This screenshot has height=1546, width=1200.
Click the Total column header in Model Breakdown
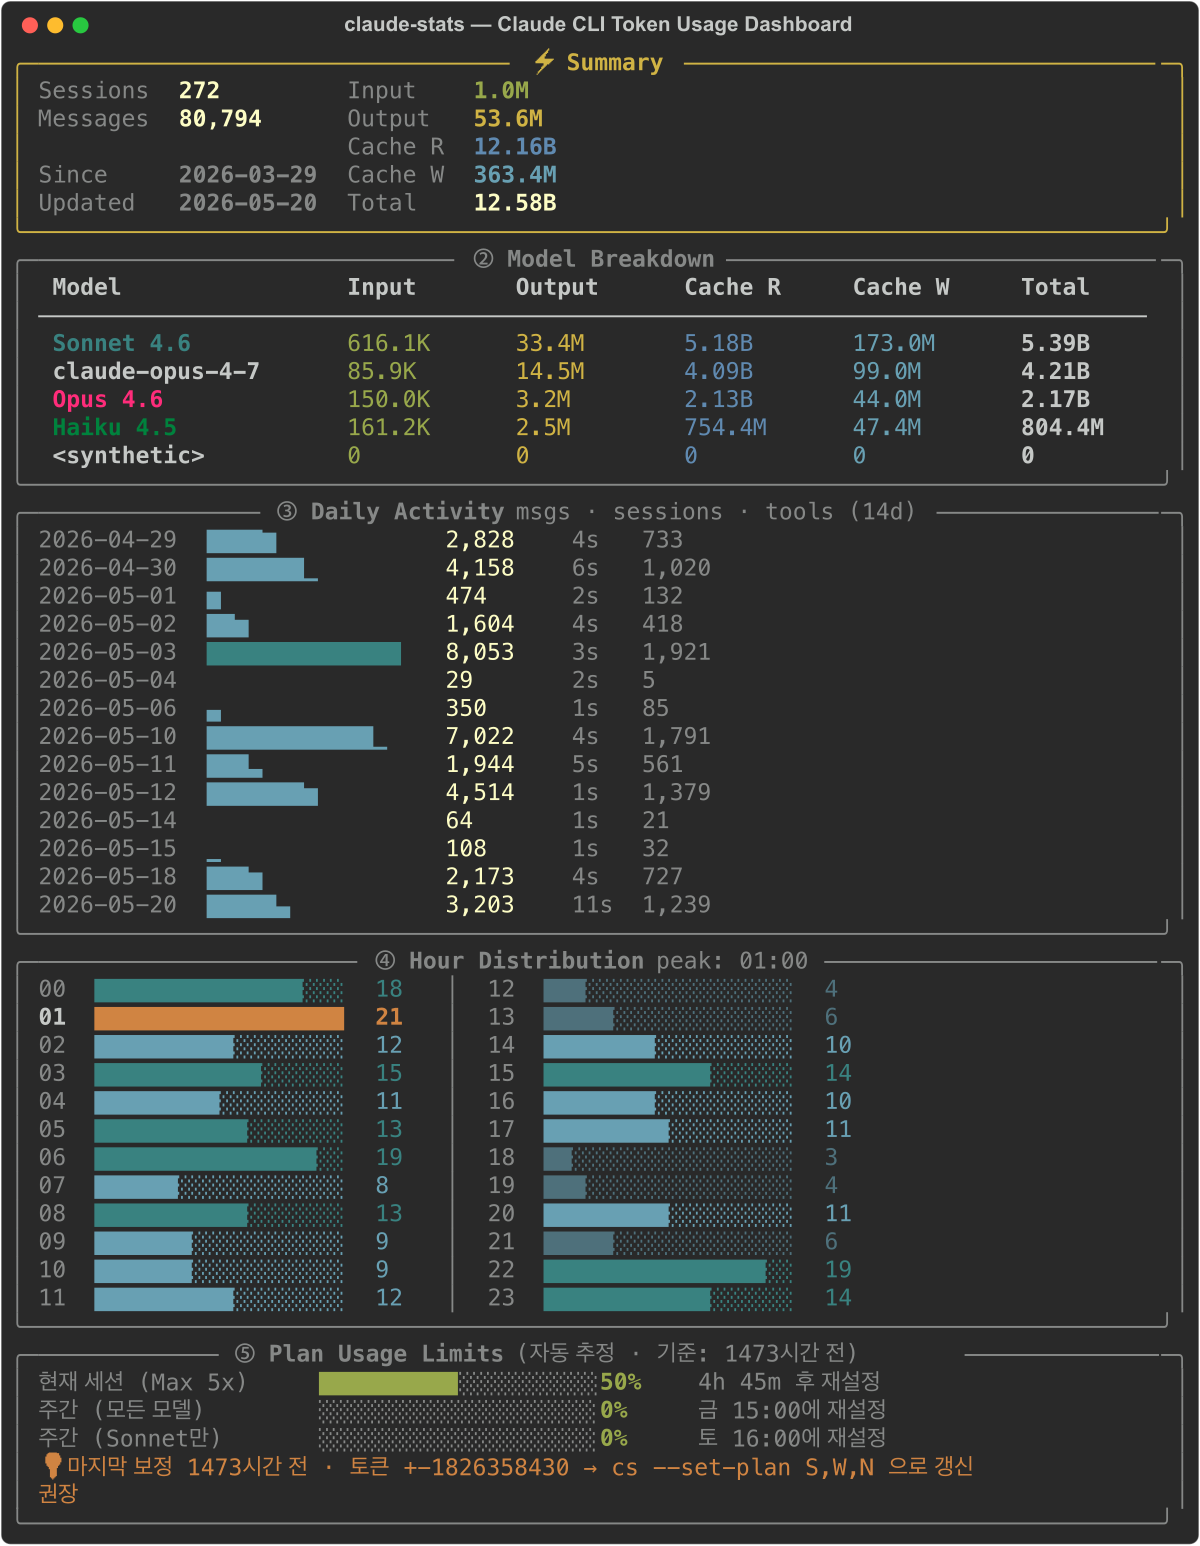pos(1055,287)
